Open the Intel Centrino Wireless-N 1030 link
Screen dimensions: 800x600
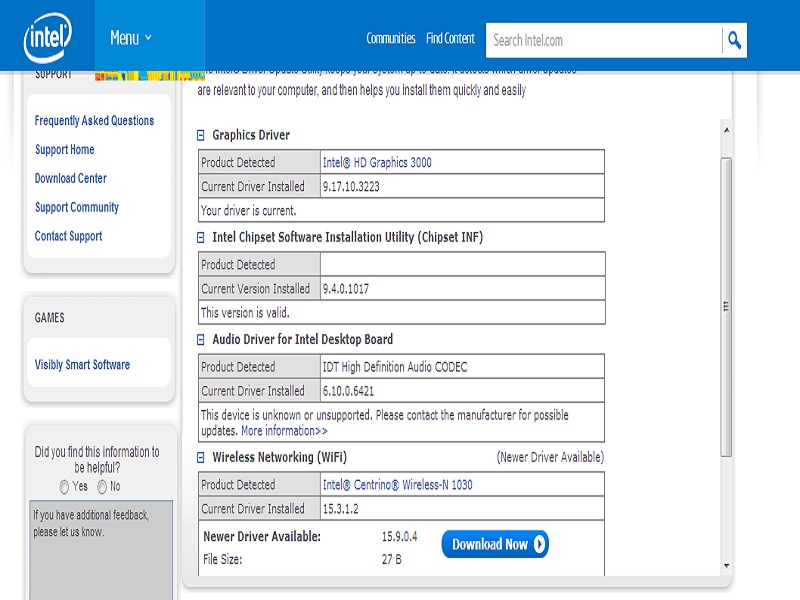pos(397,485)
